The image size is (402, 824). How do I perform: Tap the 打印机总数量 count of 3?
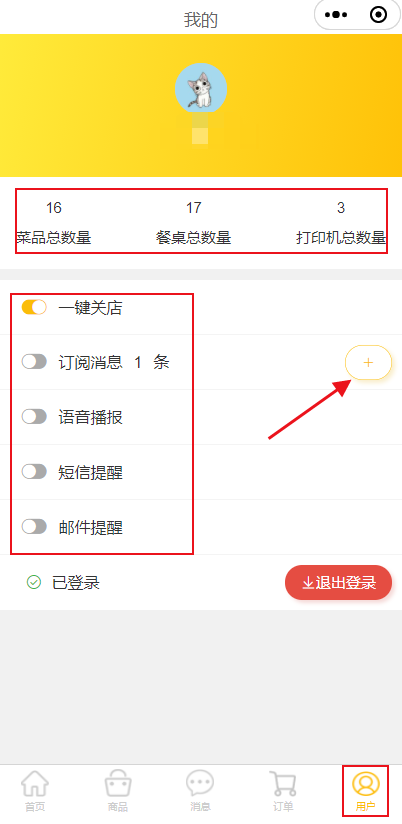tap(341, 208)
